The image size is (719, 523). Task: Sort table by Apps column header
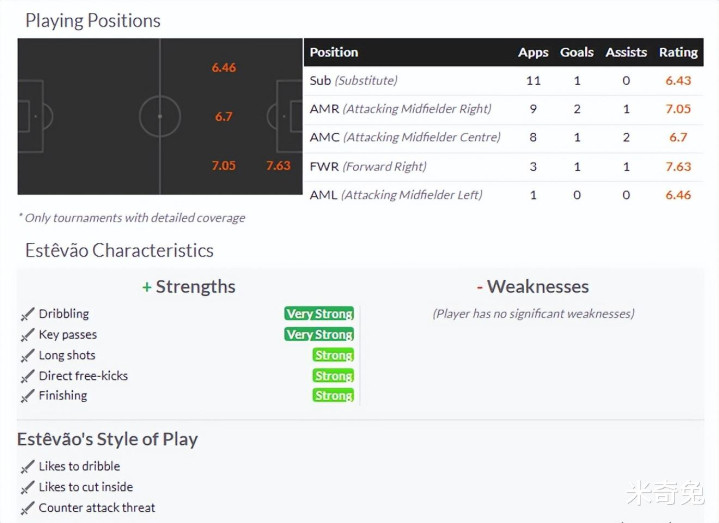[x=533, y=52]
